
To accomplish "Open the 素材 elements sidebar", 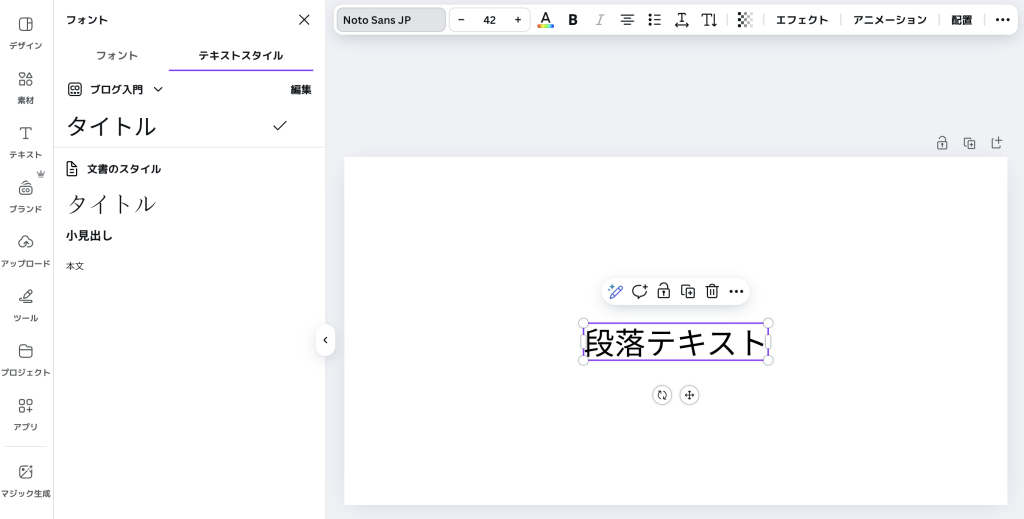I will (x=26, y=87).
